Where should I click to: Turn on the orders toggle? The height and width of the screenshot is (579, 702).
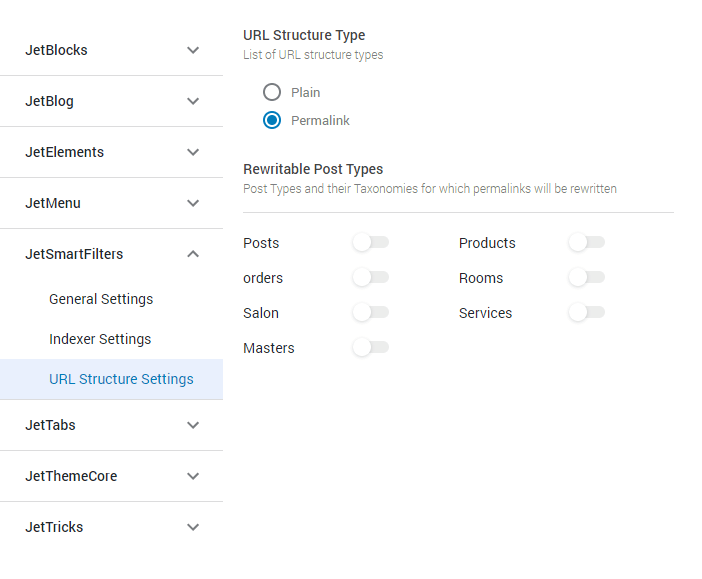pyautogui.click(x=371, y=278)
